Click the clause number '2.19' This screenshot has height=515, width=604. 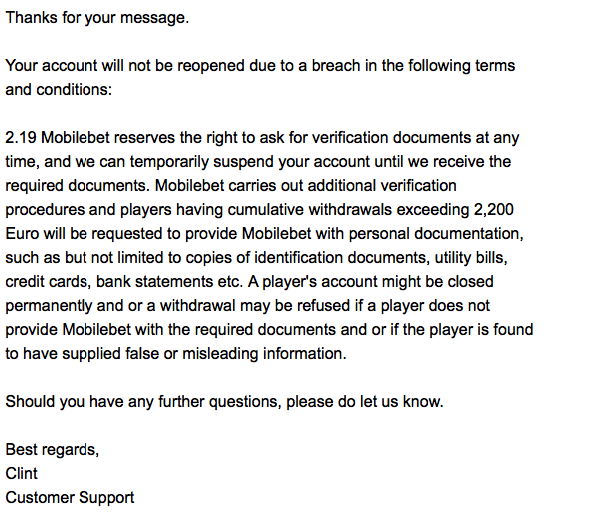21,138
